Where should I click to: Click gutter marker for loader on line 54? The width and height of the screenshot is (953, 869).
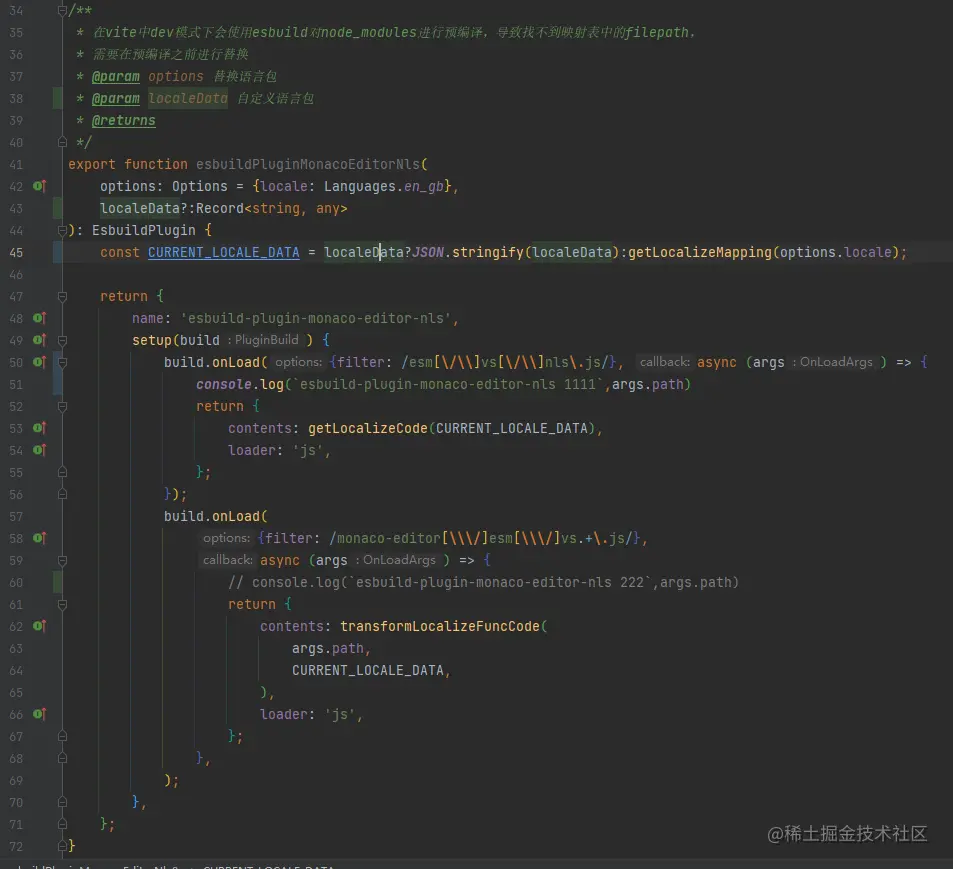40,450
